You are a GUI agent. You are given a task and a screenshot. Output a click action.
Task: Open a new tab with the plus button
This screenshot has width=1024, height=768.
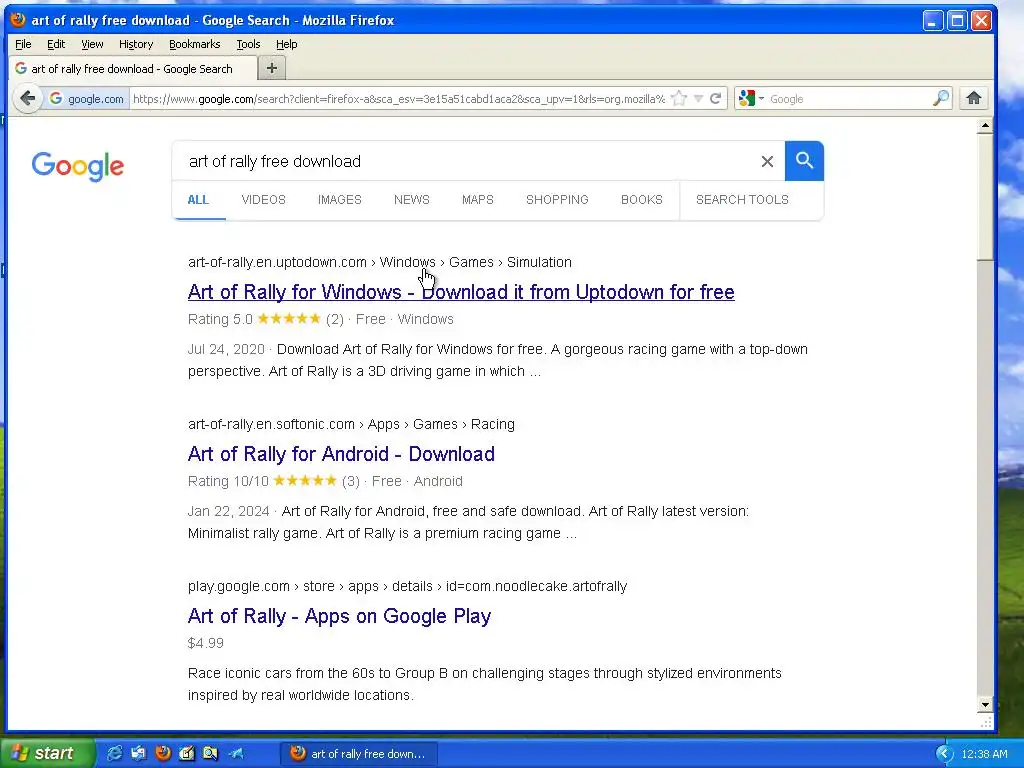coord(272,68)
